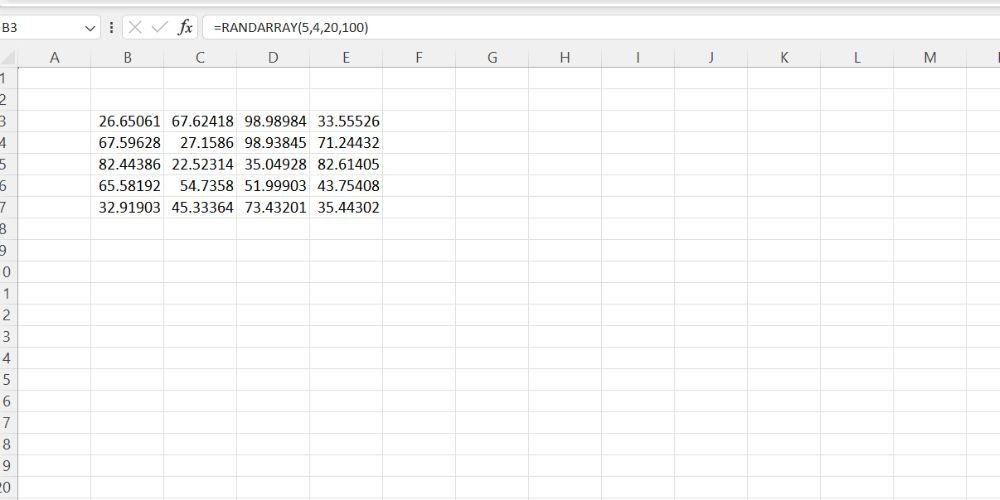Select all cells with corner triangle

(x=8, y=58)
